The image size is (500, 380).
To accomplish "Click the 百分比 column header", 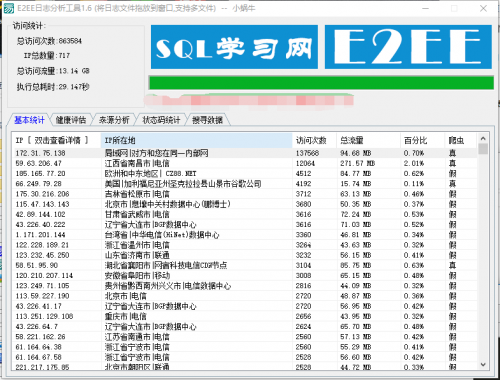I will (x=423, y=140).
